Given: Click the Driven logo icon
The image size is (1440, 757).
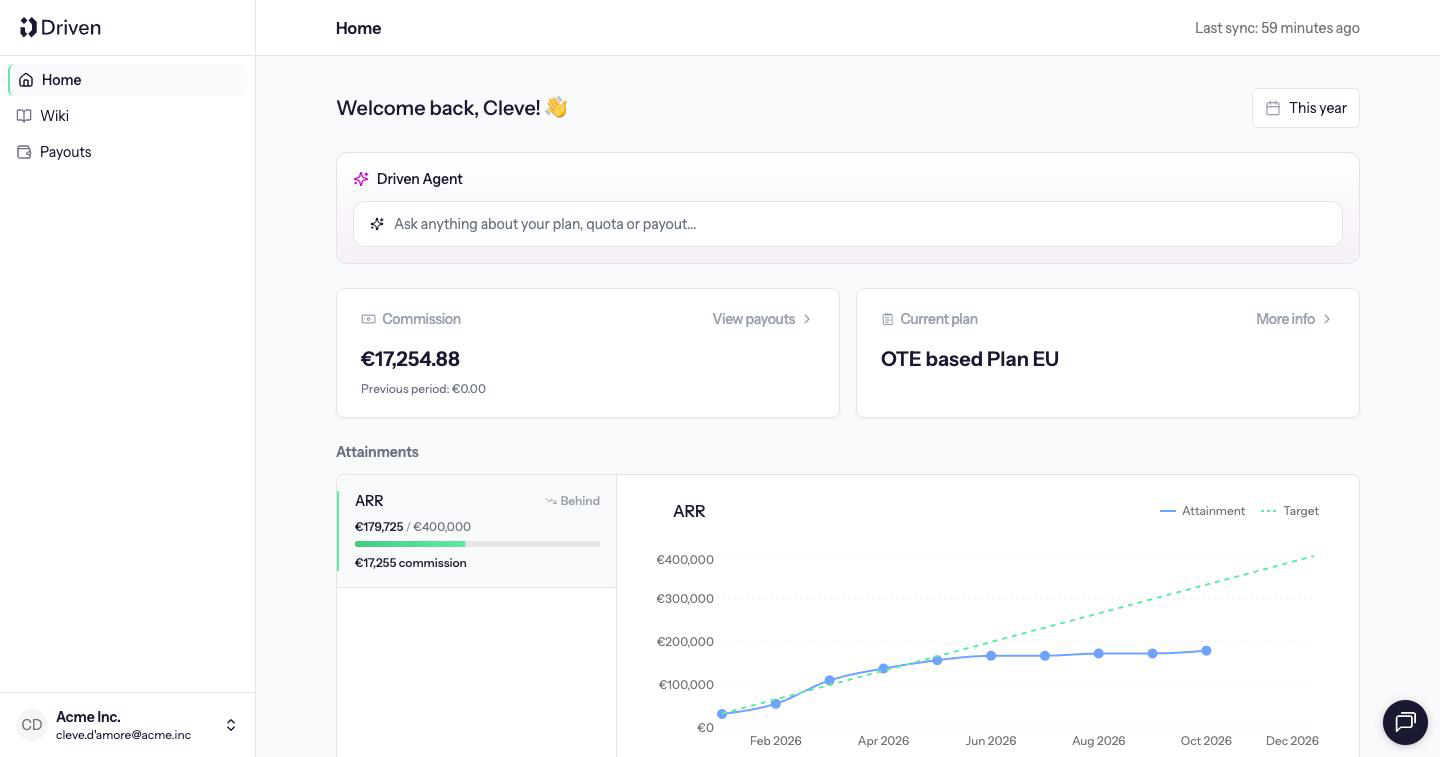Looking at the screenshot, I should click(28, 27).
